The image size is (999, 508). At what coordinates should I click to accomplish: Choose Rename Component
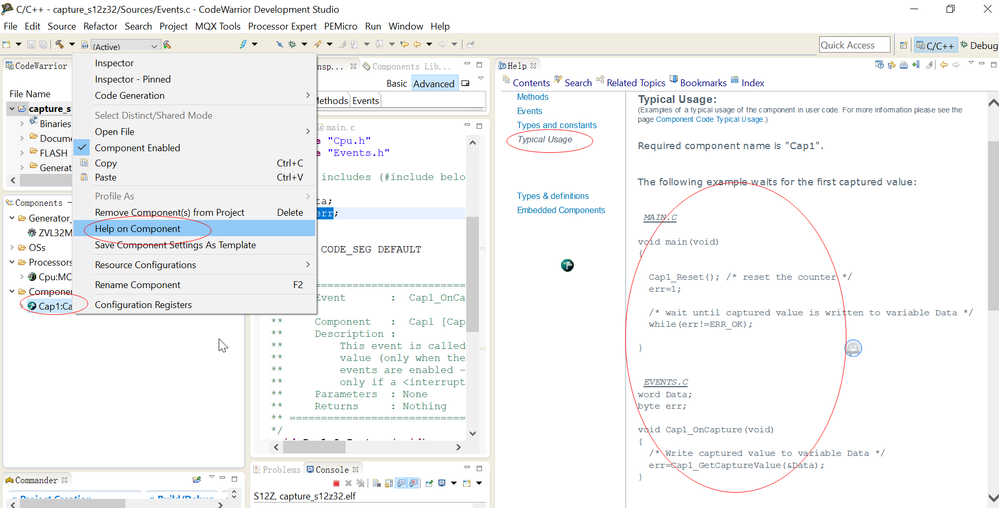[194, 285]
